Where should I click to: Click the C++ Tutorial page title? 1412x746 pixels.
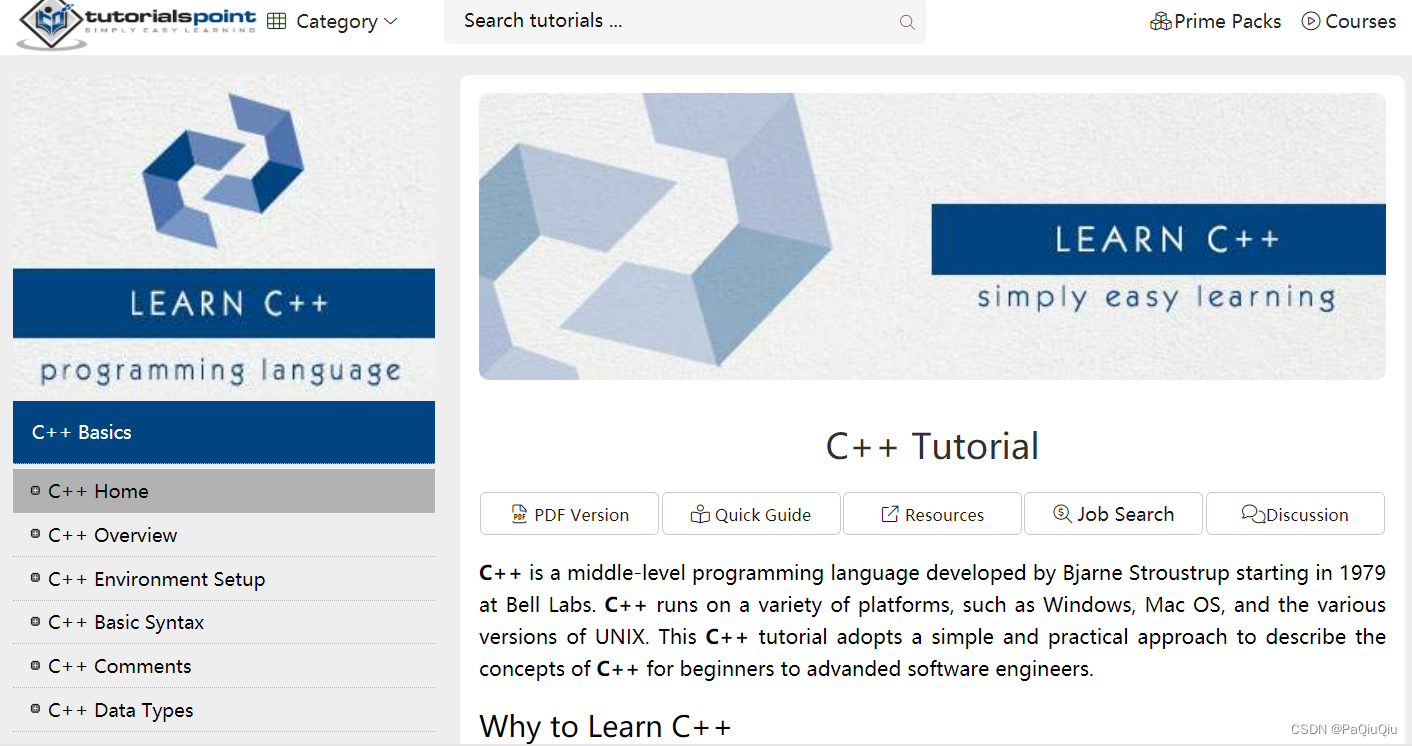tap(932, 446)
